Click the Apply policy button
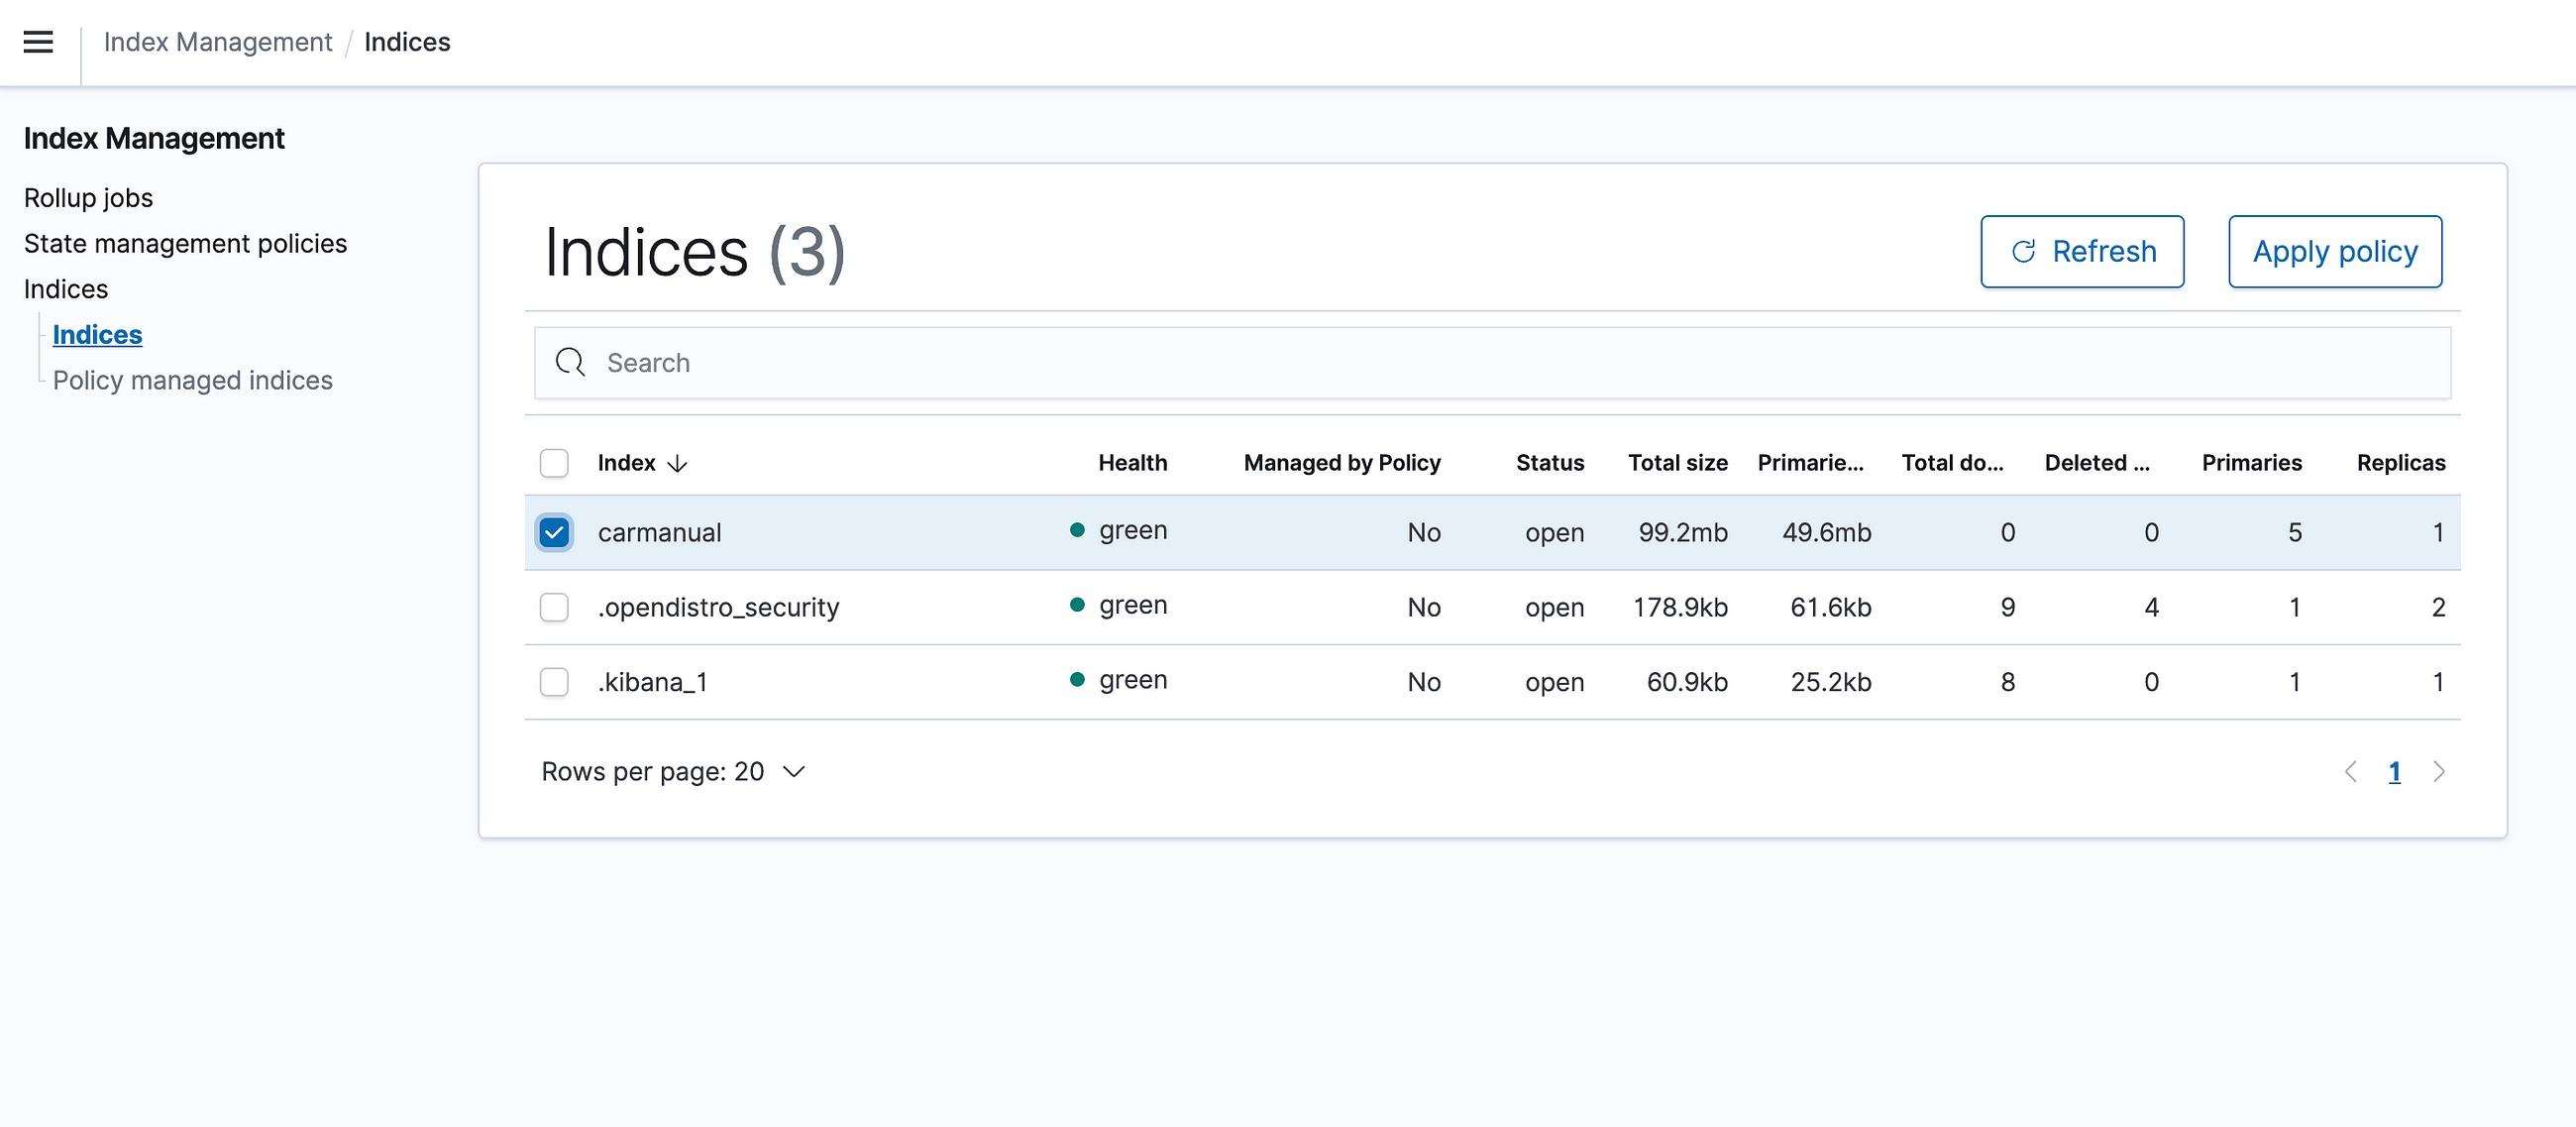Screen dimensions: 2576x1127 click(2334, 252)
